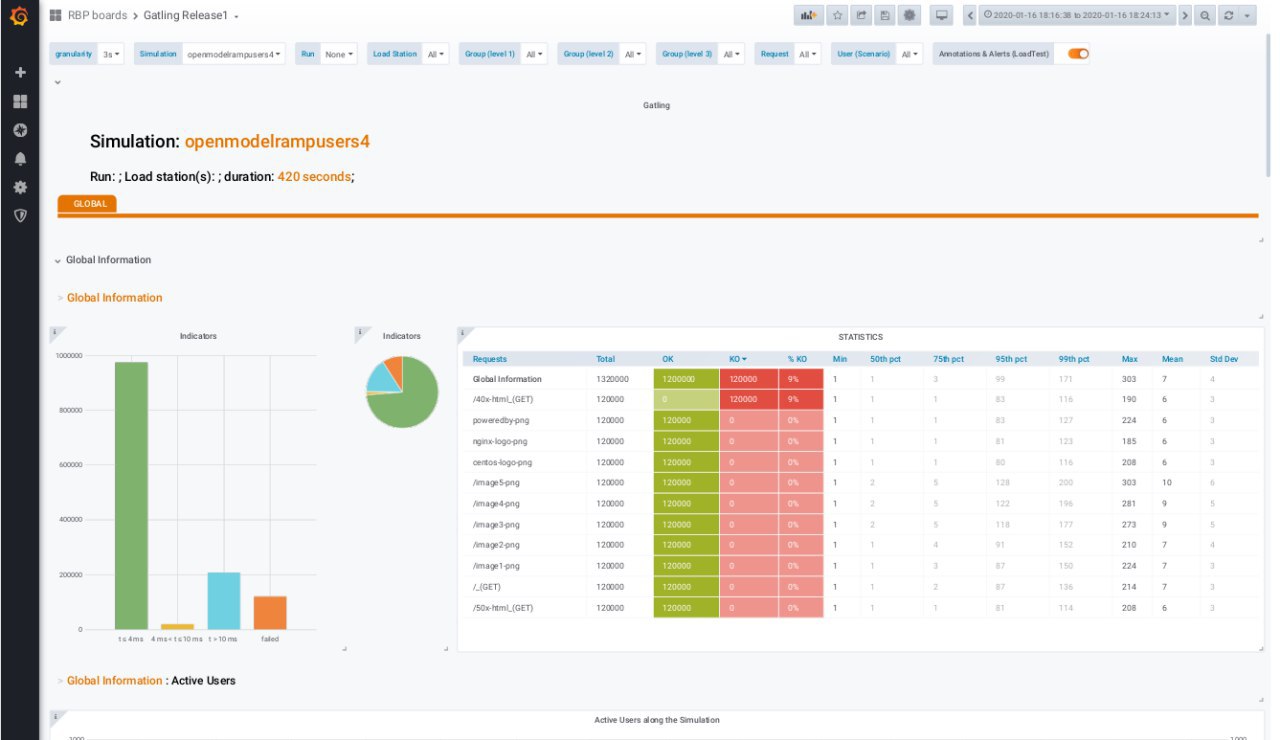Click red KO 120000 cell for Global Information
The height and width of the screenshot is (740, 1280).
click(x=749, y=379)
